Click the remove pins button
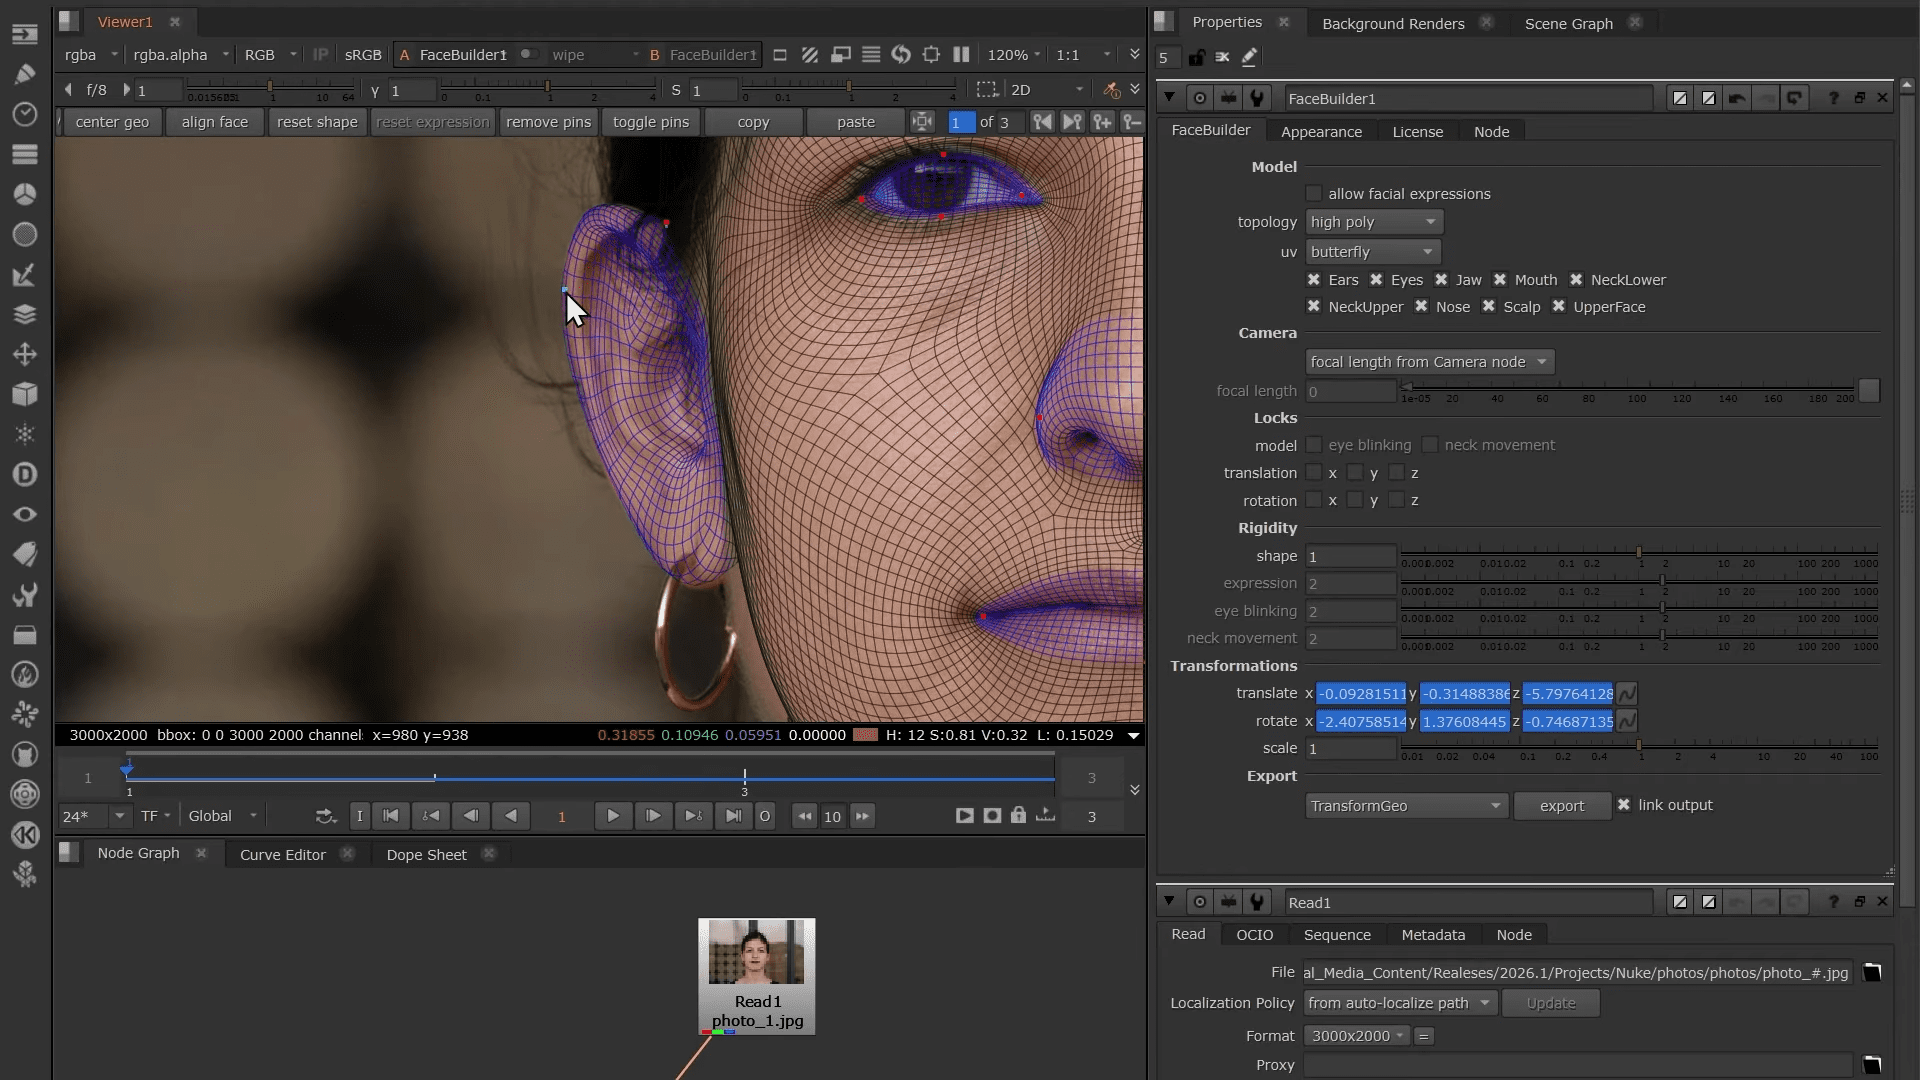 pos(548,122)
